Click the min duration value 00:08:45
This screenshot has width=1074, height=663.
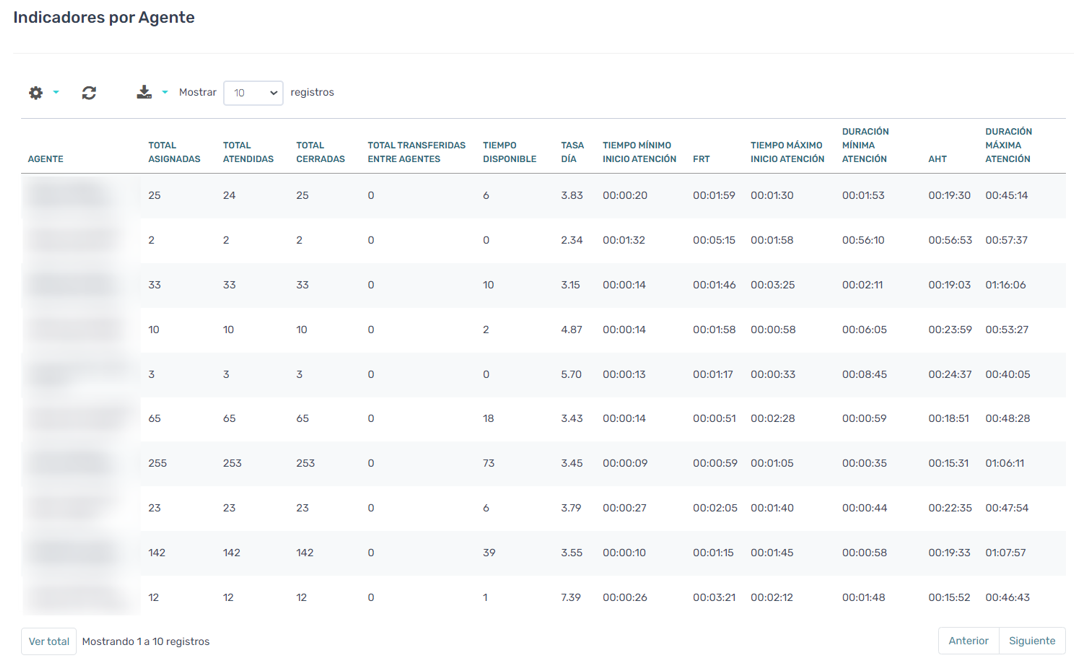(x=864, y=375)
